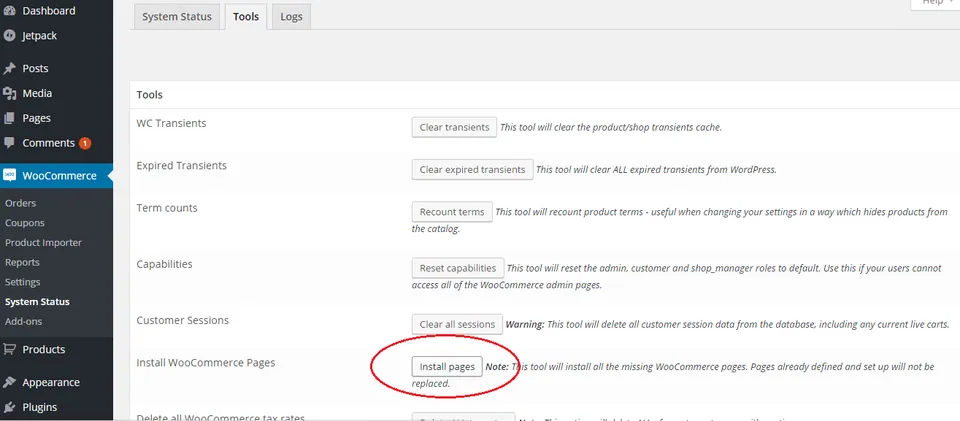Viewport: 960px width, 421px height.
Task: Click the Media icon in sidebar
Action: pos(9,93)
